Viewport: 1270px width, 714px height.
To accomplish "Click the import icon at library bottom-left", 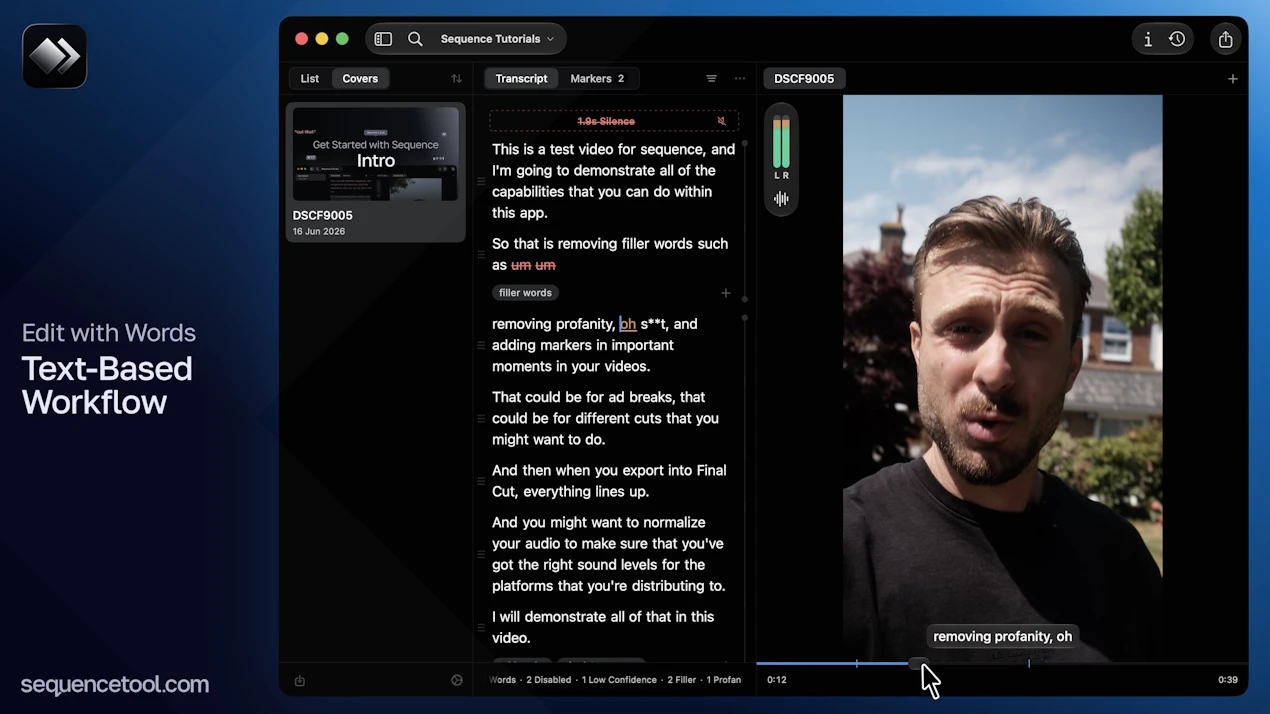I will (x=299, y=680).
